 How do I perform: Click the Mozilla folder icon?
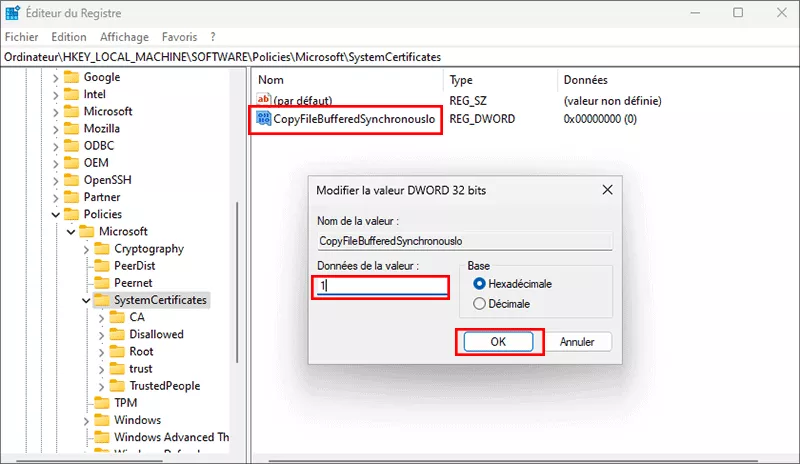tap(71, 129)
